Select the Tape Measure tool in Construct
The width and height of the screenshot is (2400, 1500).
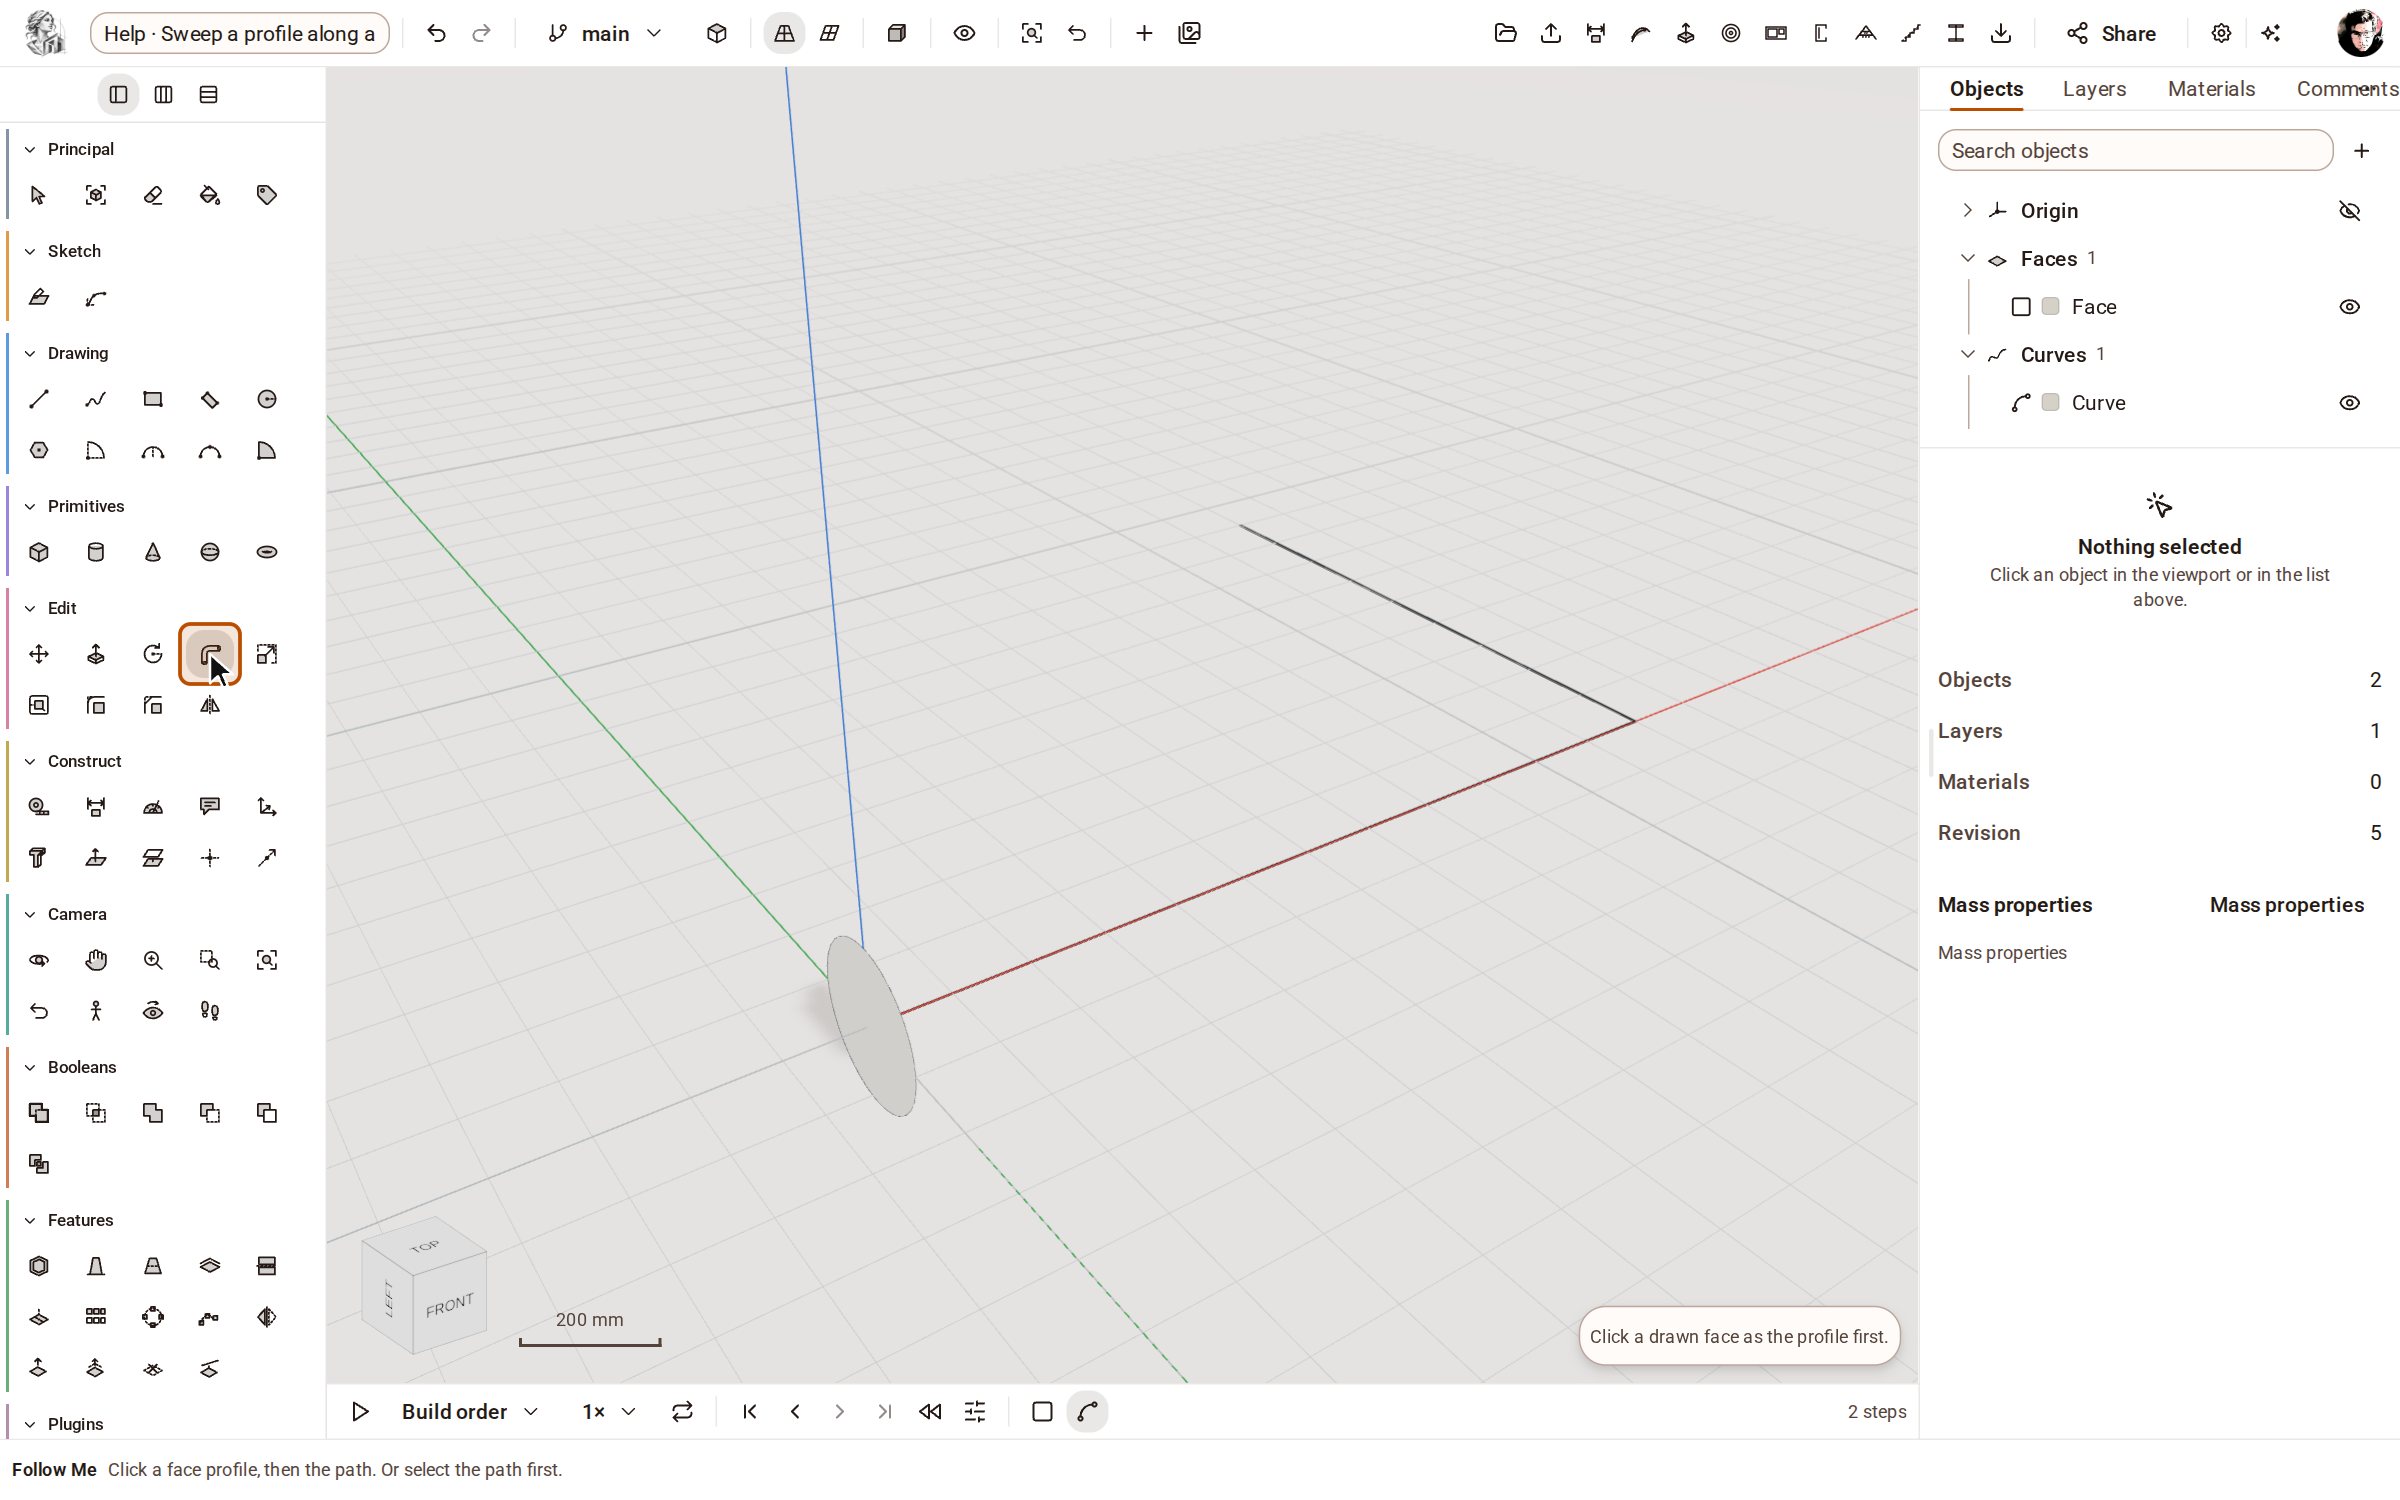point(38,807)
